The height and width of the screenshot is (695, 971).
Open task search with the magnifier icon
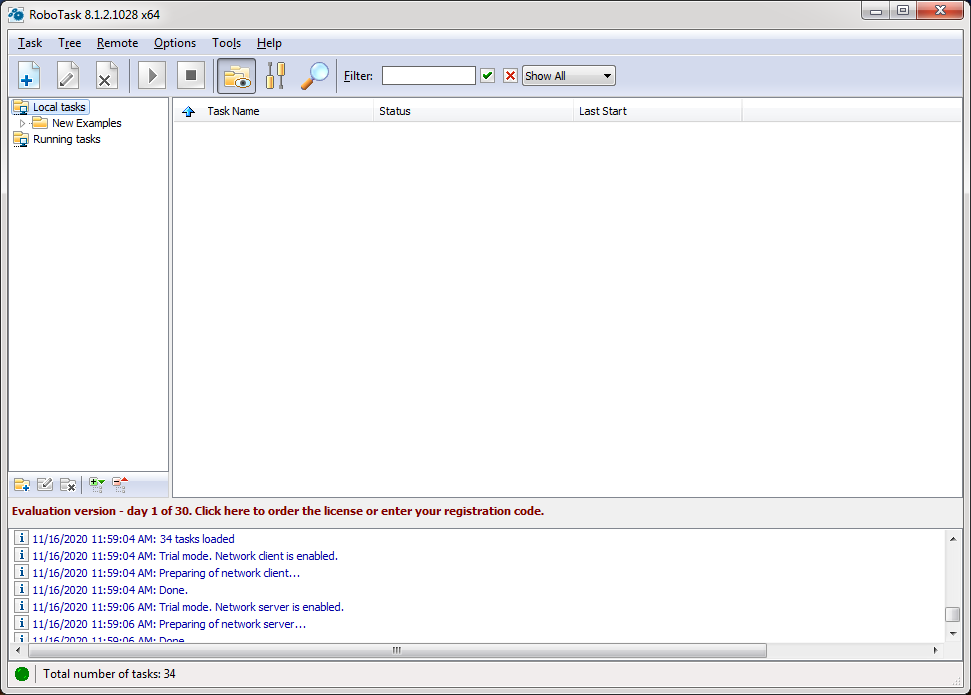tap(314, 75)
